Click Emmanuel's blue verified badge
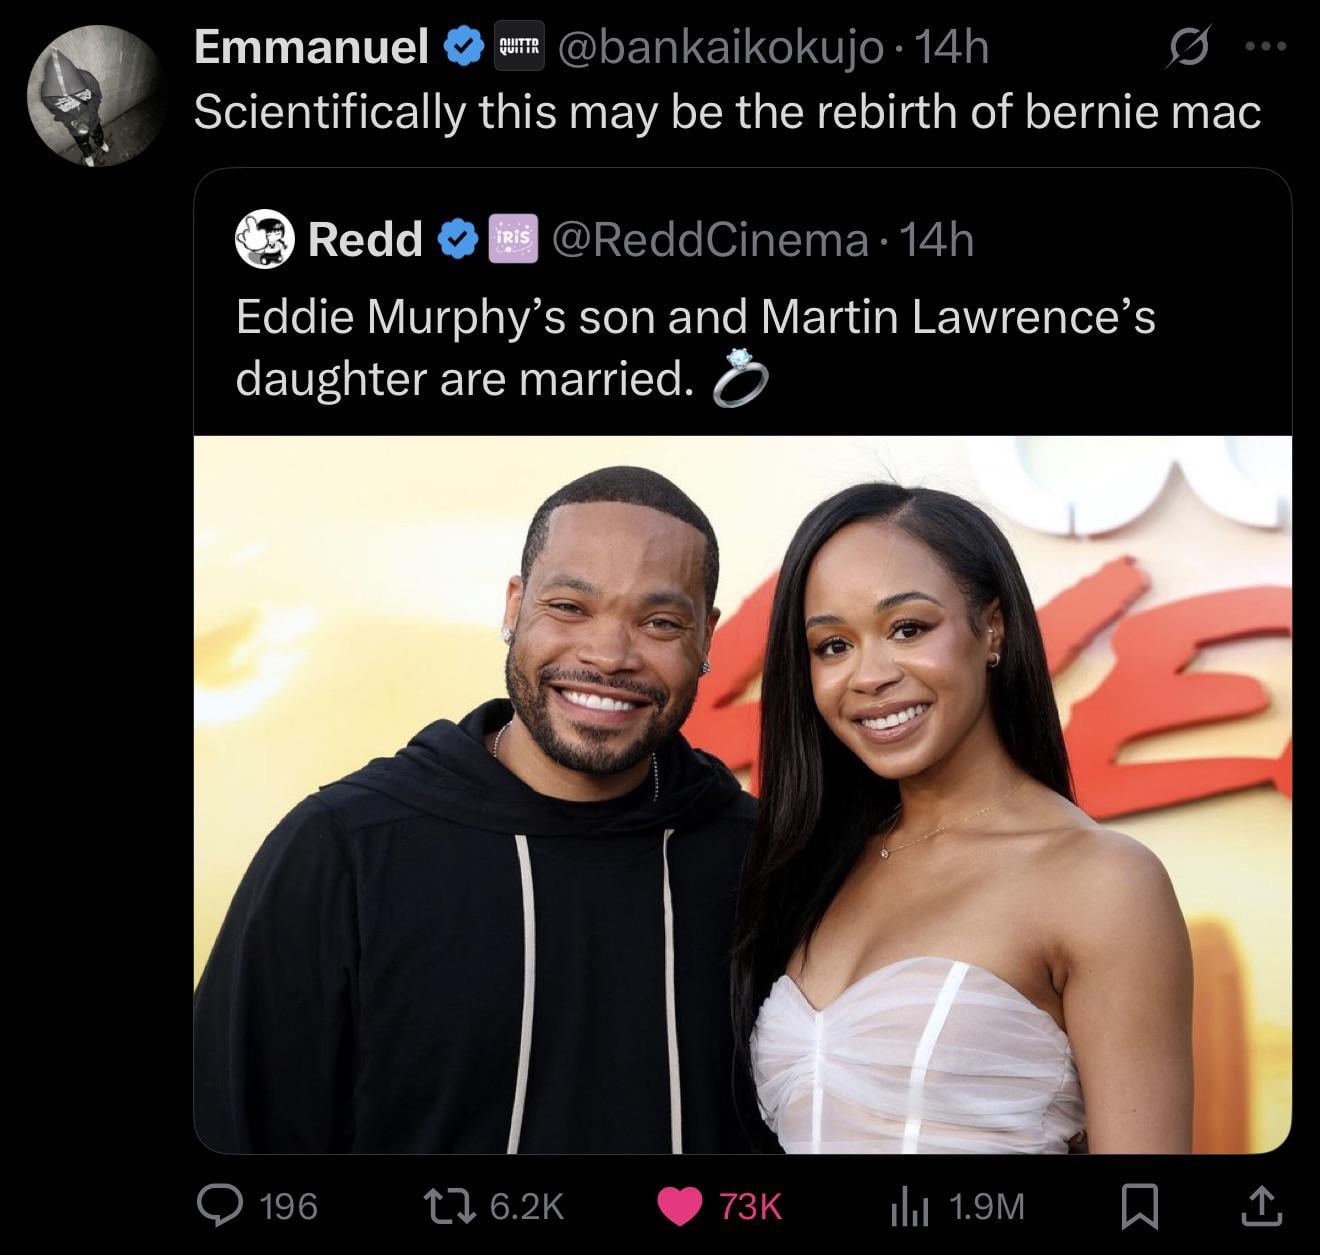1320x1255 pixels. [462, 47]
